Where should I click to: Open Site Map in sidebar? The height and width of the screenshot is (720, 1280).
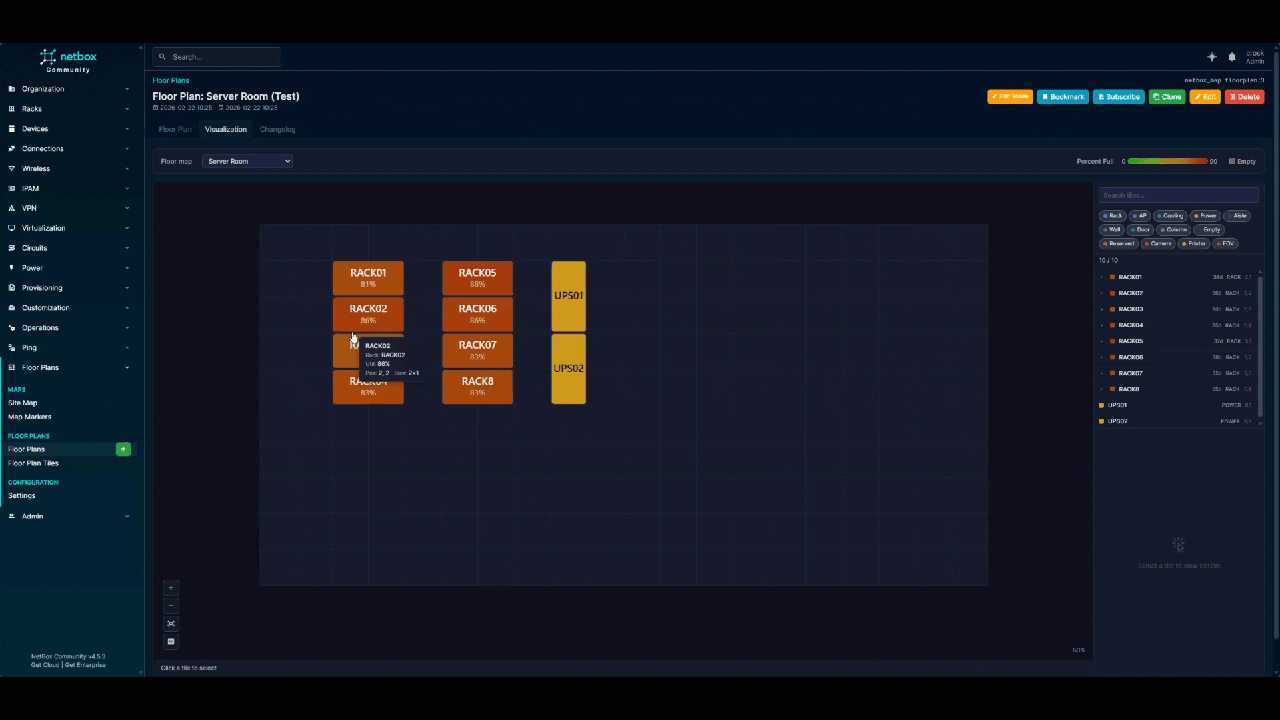pyautogui.click(x=23, y=403)
